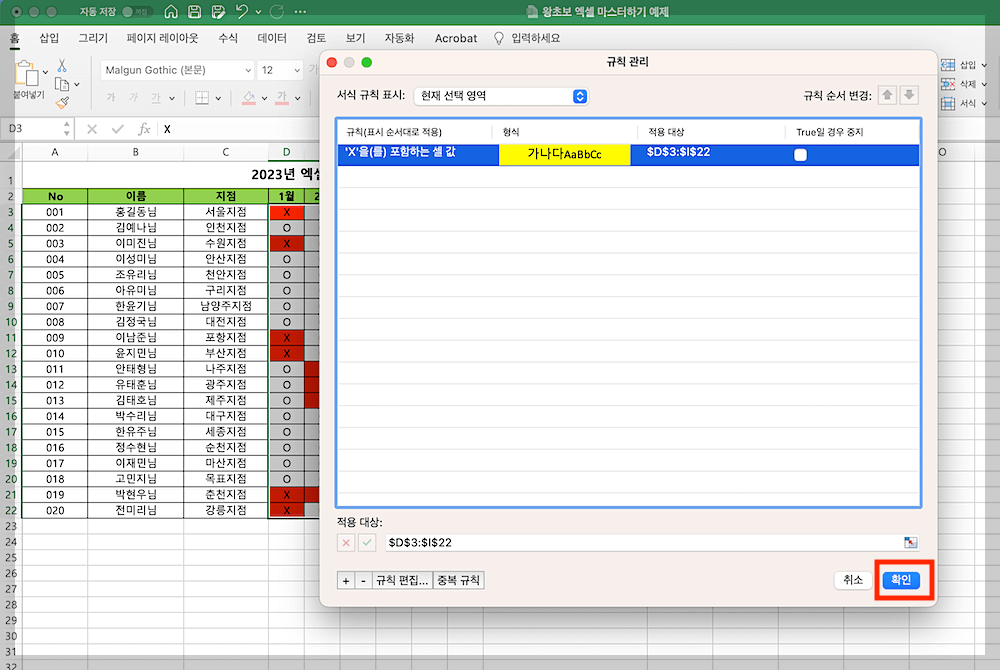Click the Save As icon with pencil
The image size is (1000, 670).
coord(218,11)
